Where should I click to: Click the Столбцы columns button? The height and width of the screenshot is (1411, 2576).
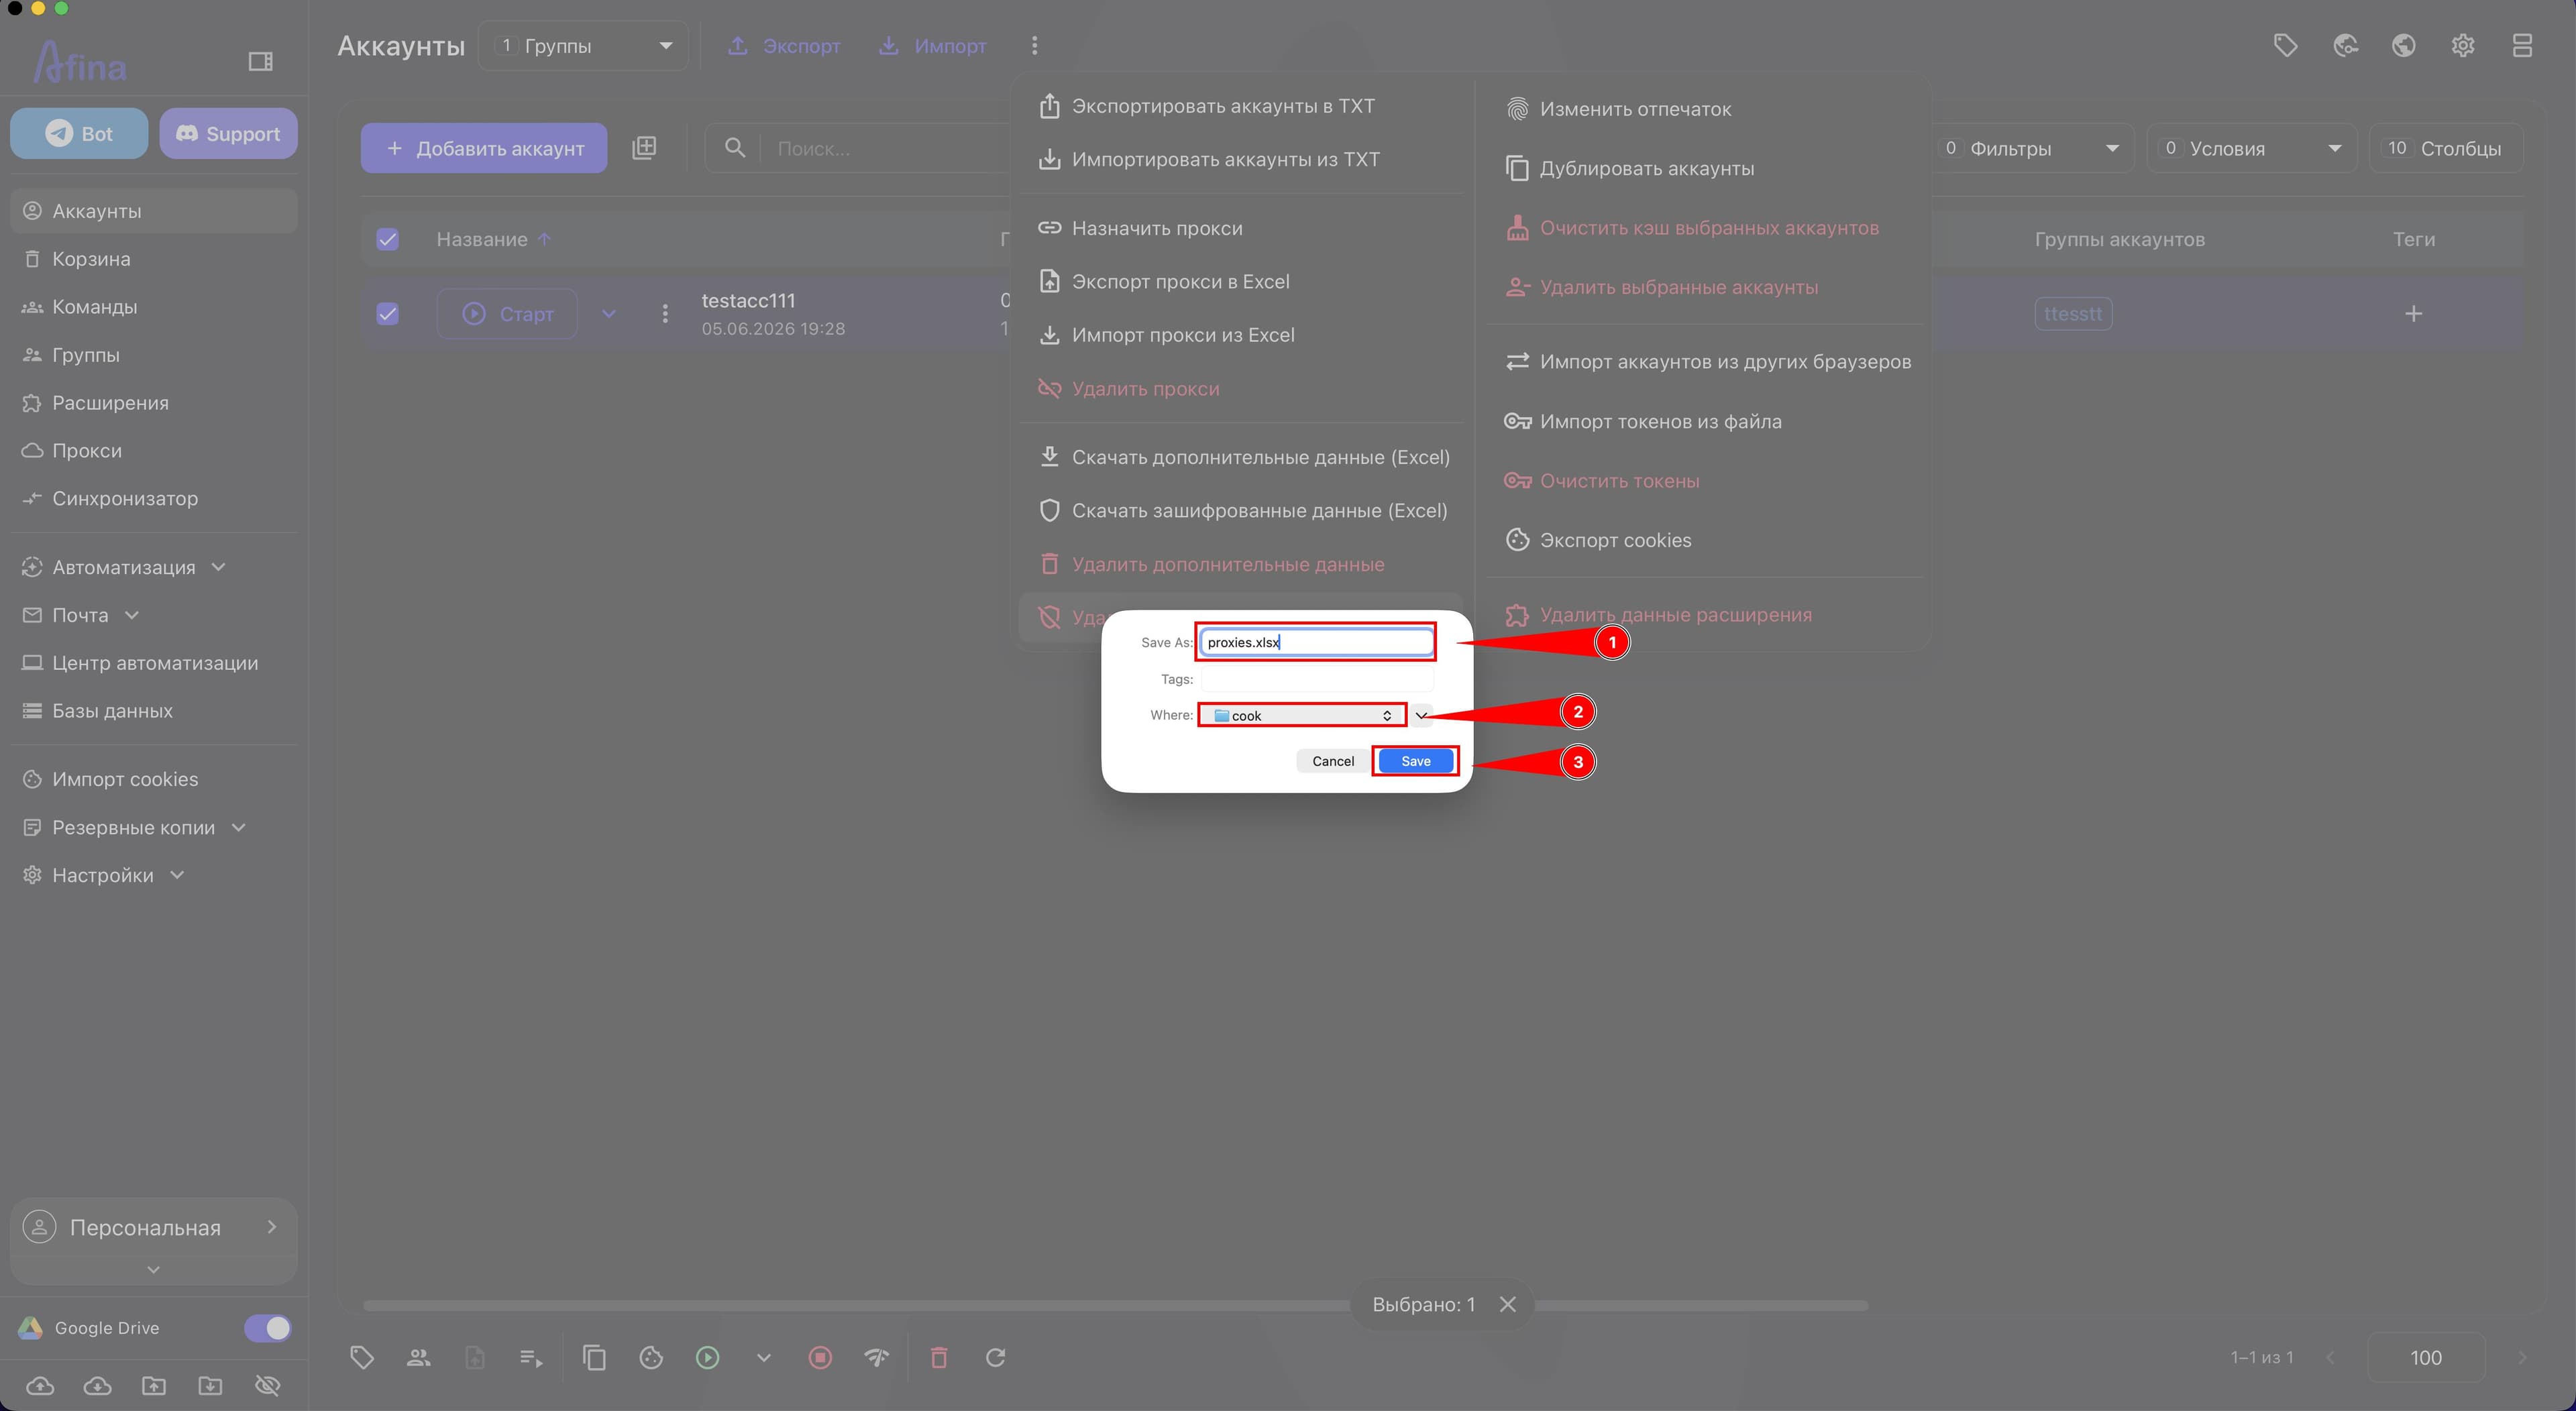(x=2446, y=148)
